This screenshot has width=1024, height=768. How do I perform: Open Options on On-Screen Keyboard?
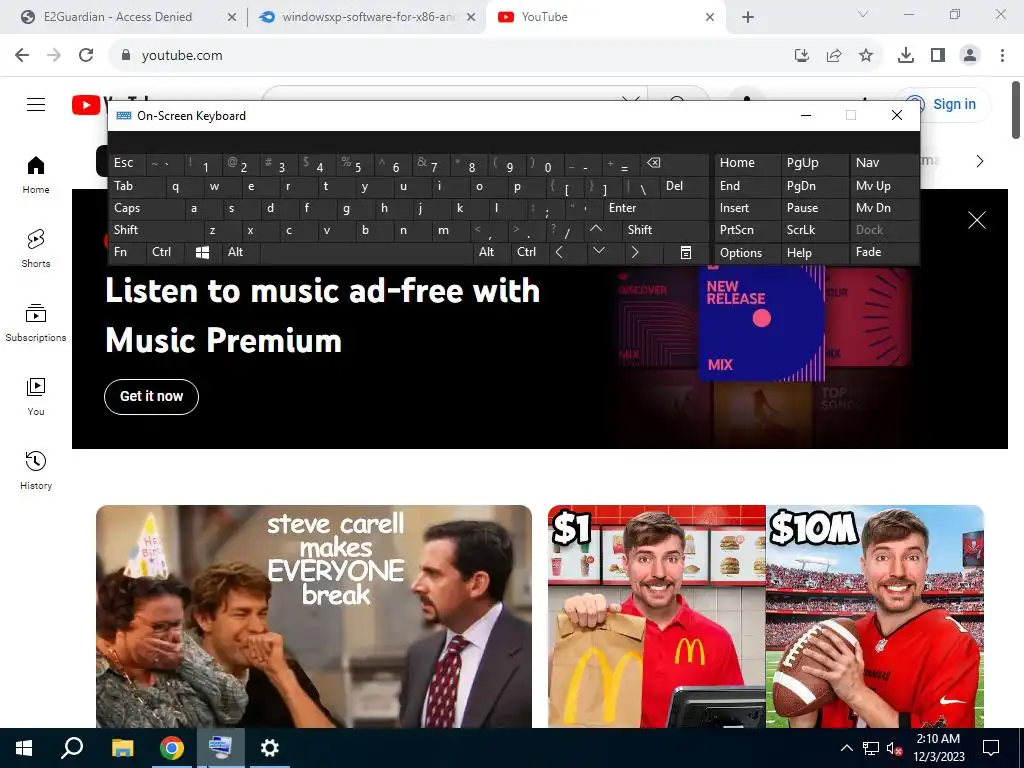point(747,253)
